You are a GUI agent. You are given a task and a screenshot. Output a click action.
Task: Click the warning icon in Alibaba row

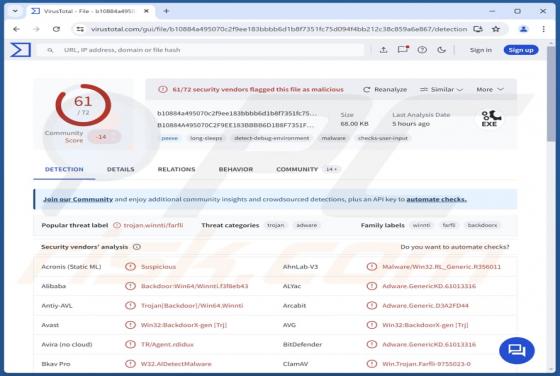click(x=130, y=286)
